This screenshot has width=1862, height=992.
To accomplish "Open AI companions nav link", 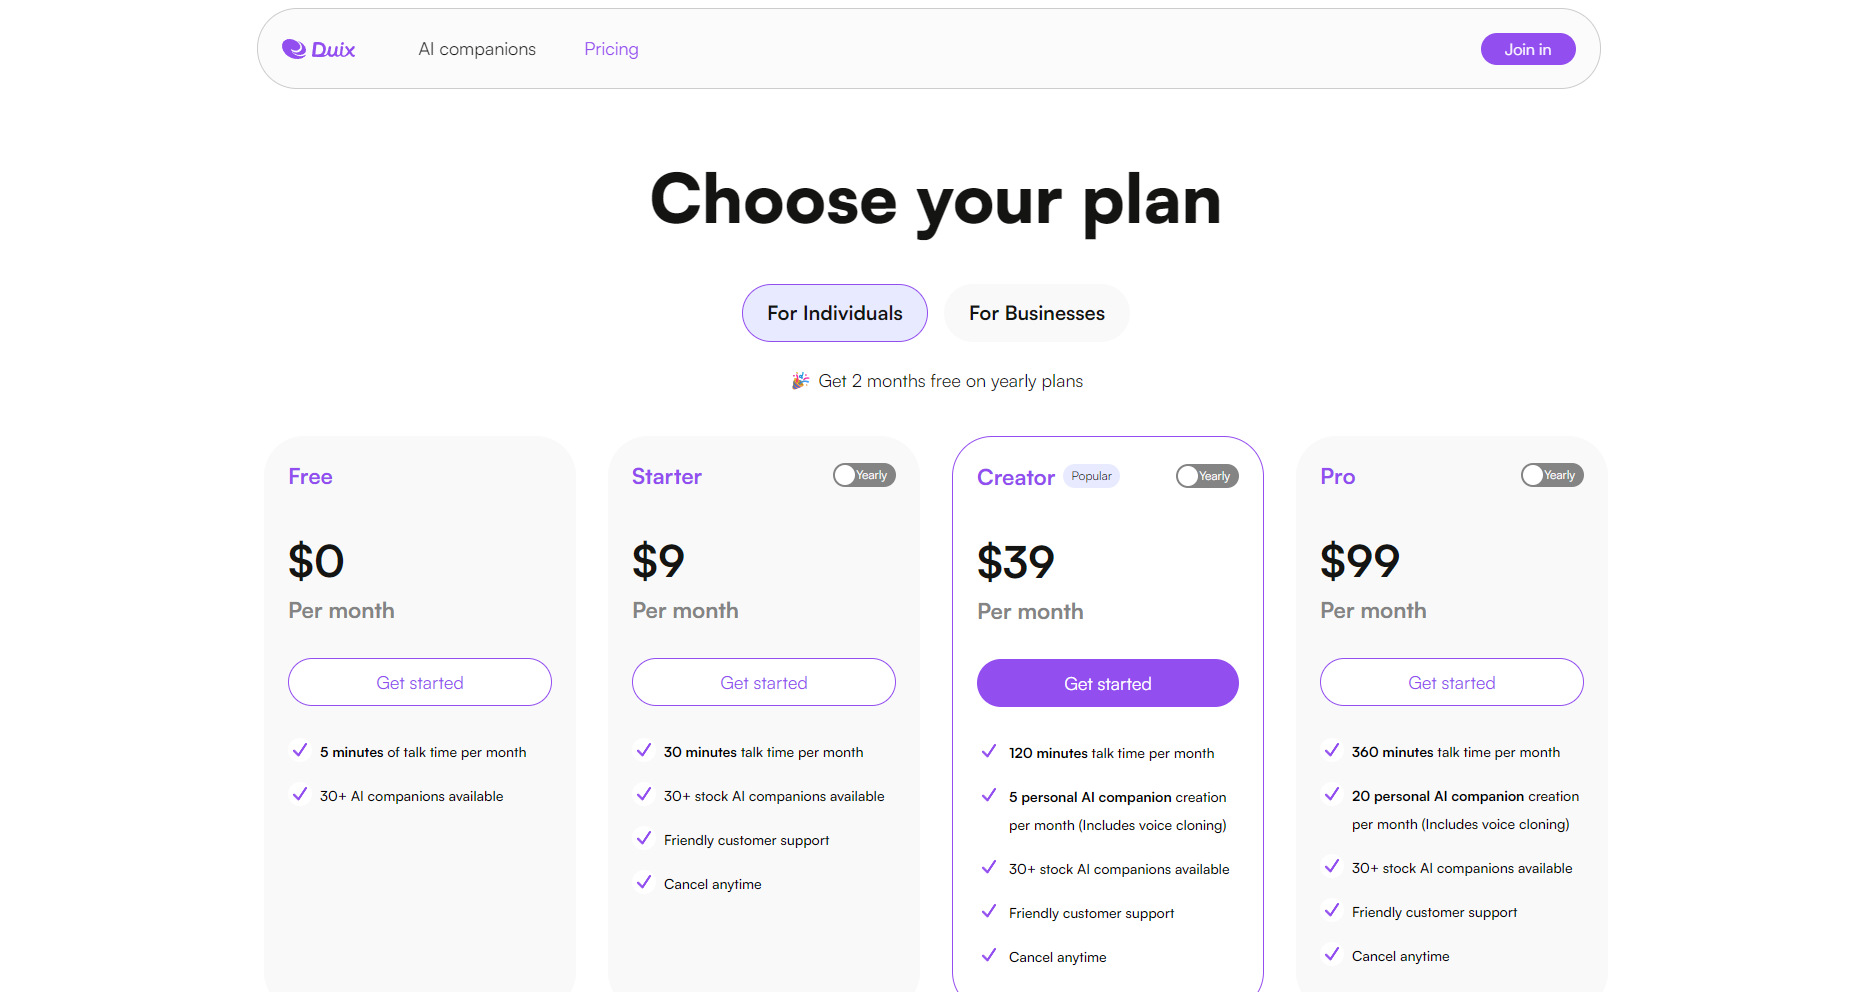I will coord(477,49).
